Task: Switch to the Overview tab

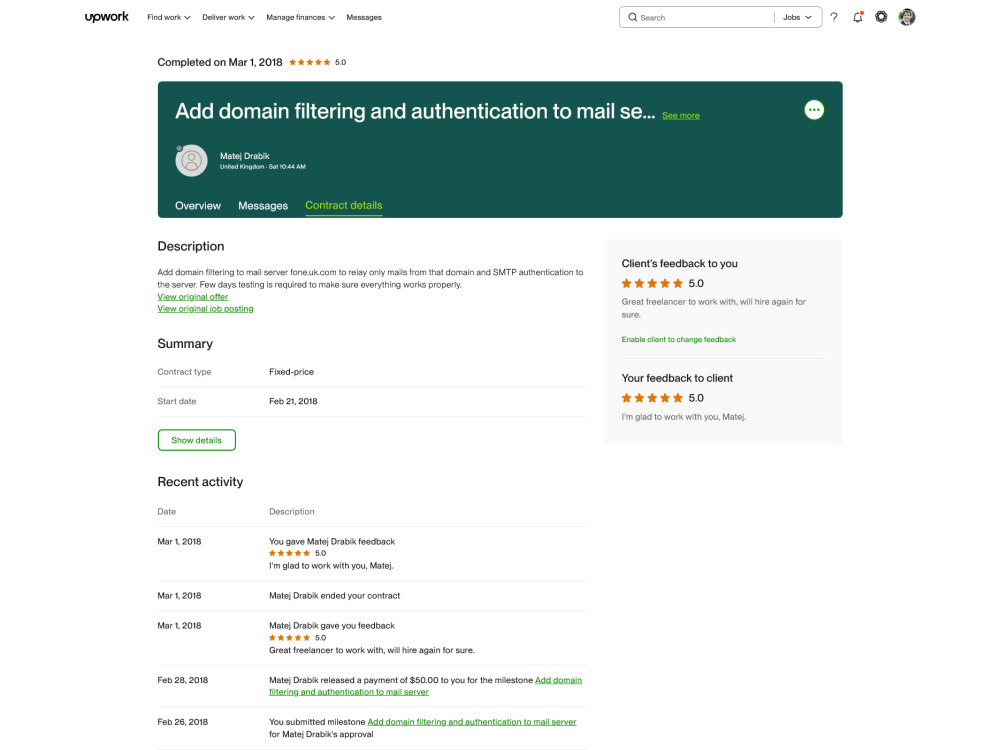Action: pos(198,205)
